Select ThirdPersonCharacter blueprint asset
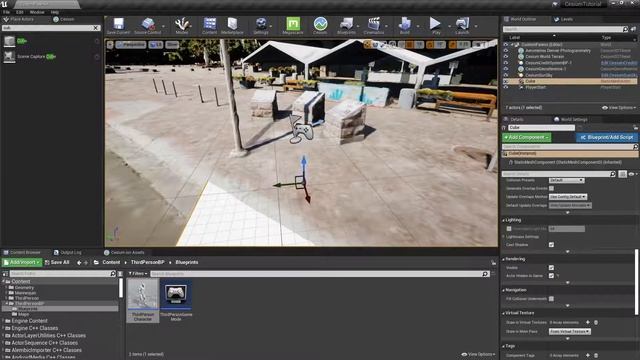The width and height of the screenshot is (640, 360). click(143, 300)
